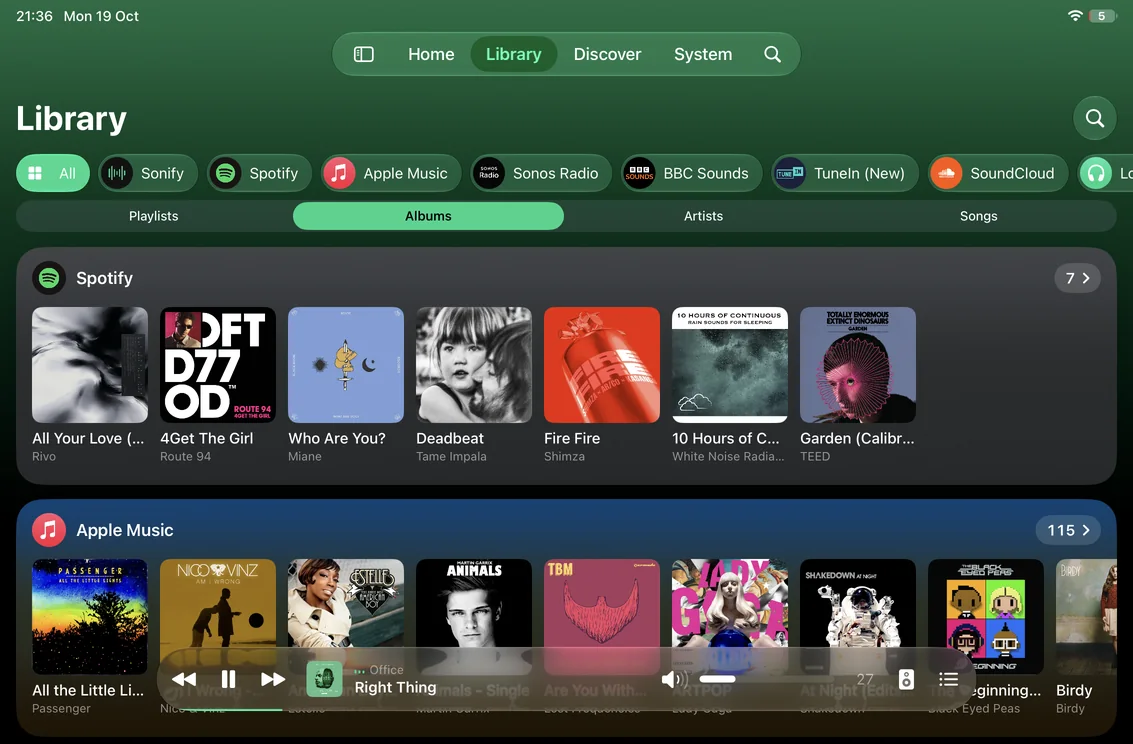Filter library by Apple Music service
Screen dimensions: 1133x744
[391, 173]
